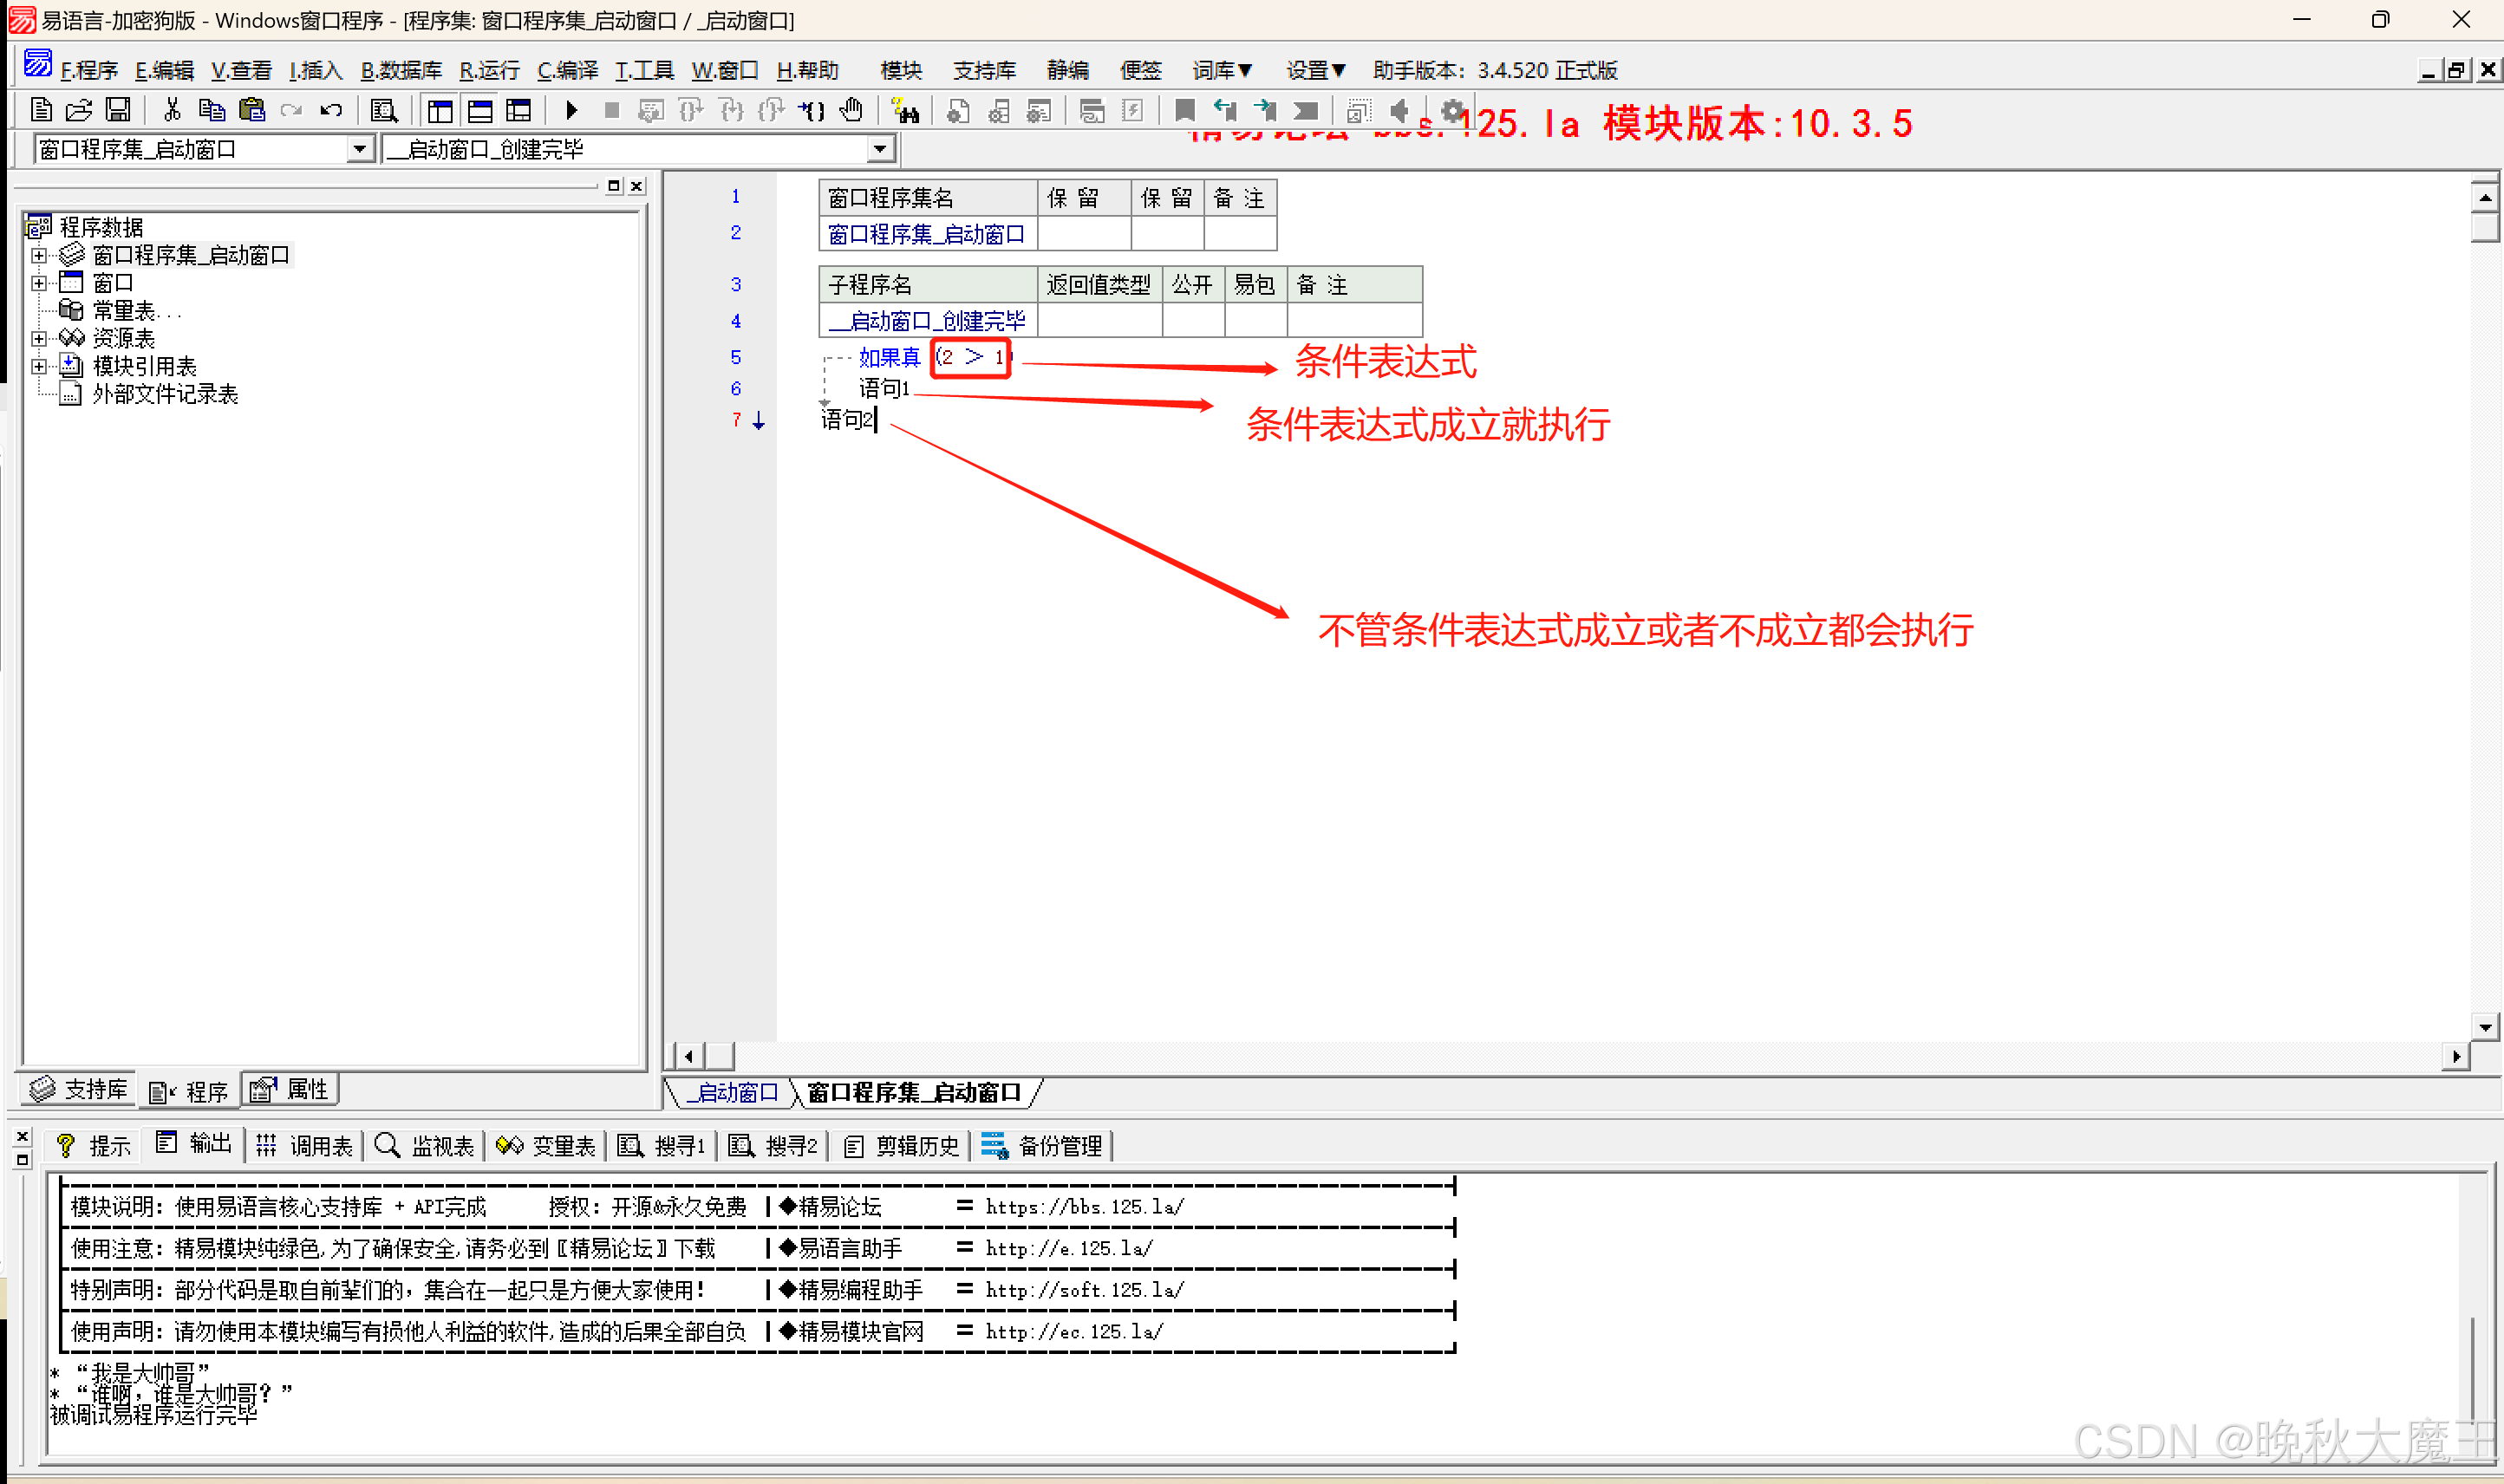
Task: Click the Find magnifier toolbar icon
Action: click(383, 110)
